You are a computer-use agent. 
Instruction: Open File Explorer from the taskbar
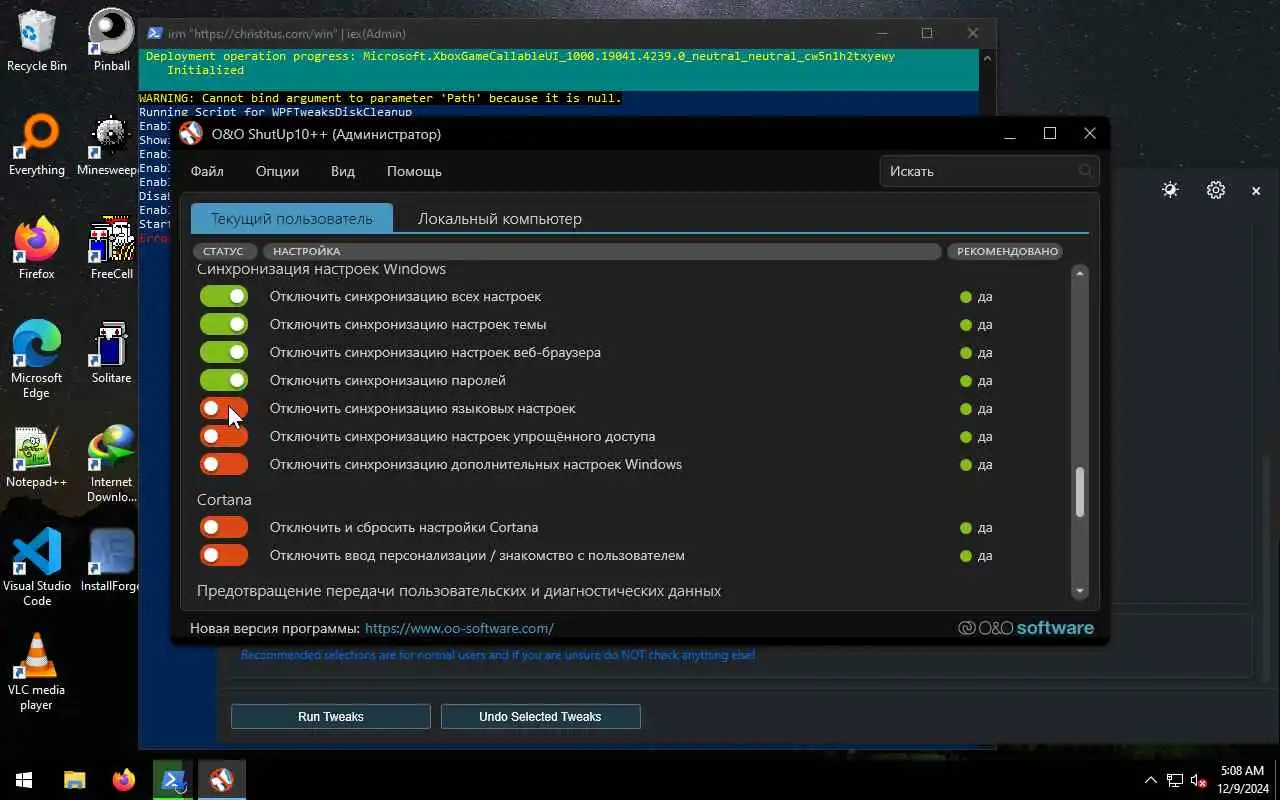[75, 780]
